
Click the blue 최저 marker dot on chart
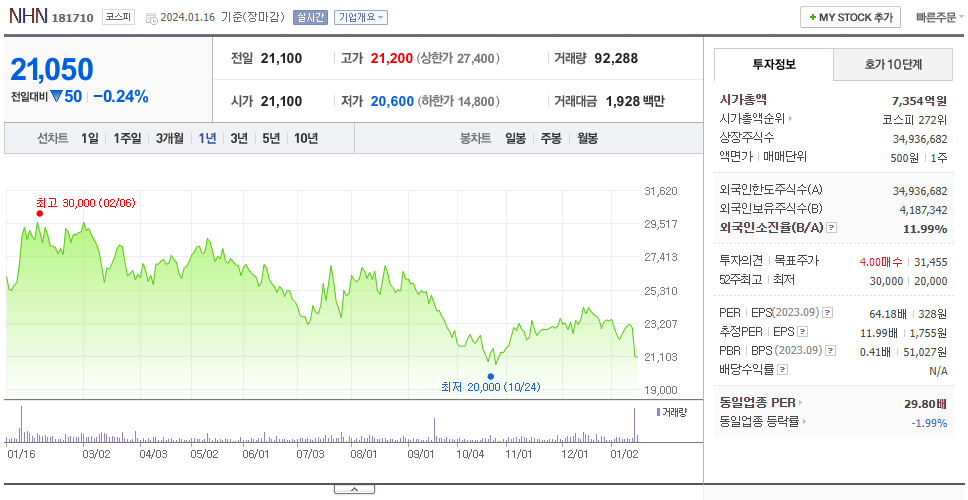[x=490, y=377]
